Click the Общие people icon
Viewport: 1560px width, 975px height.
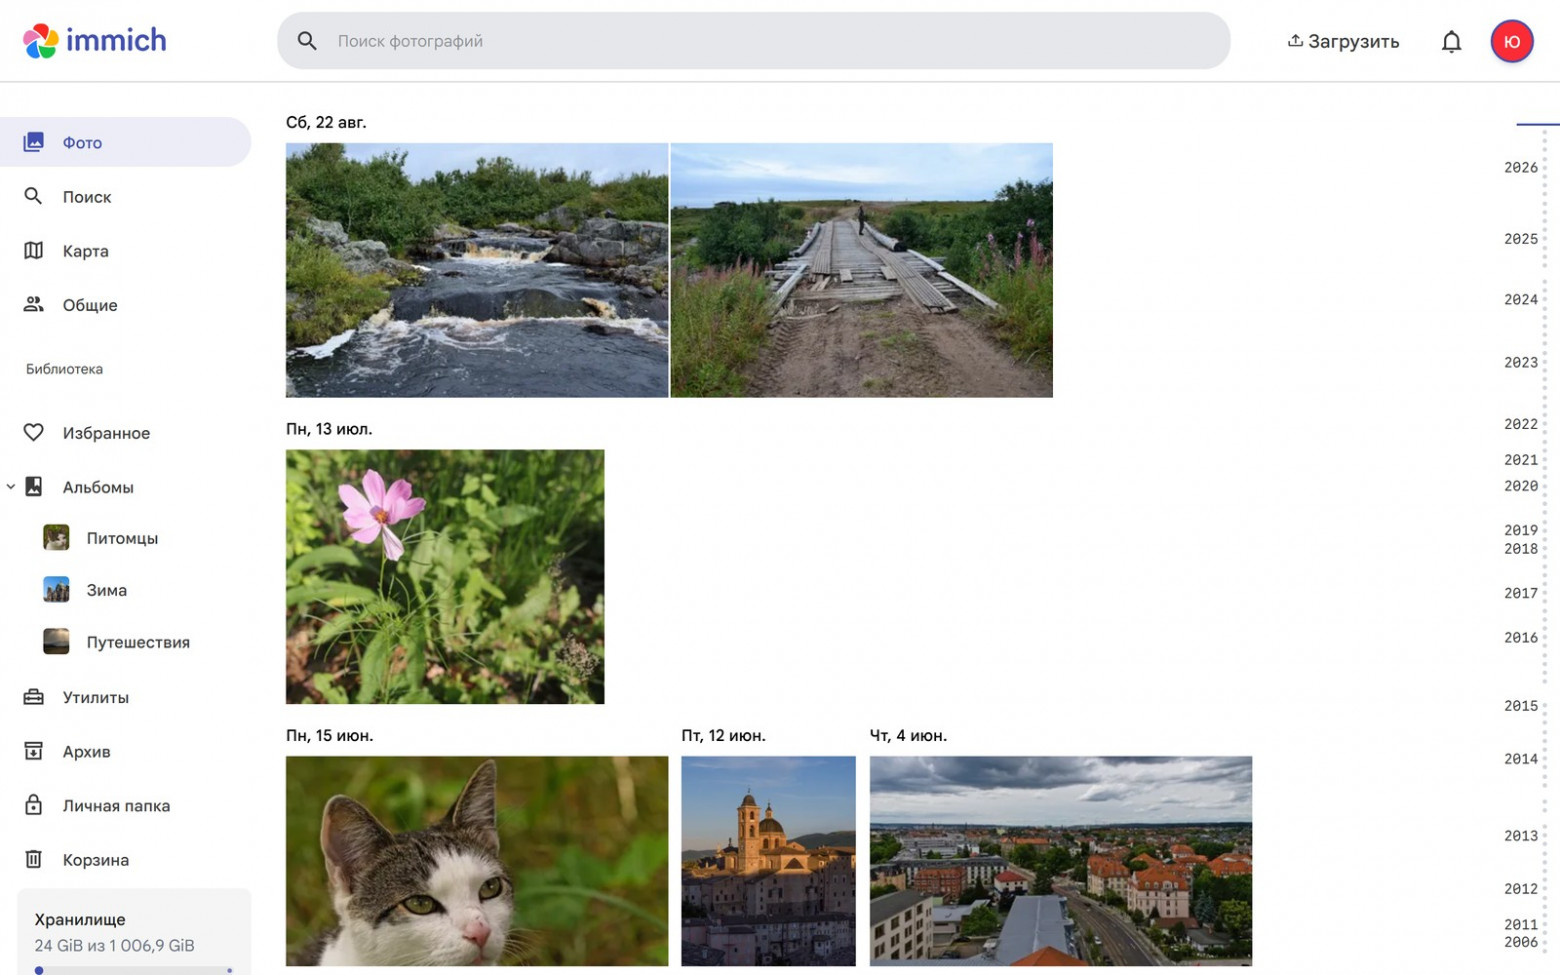(x=34, y=304)
